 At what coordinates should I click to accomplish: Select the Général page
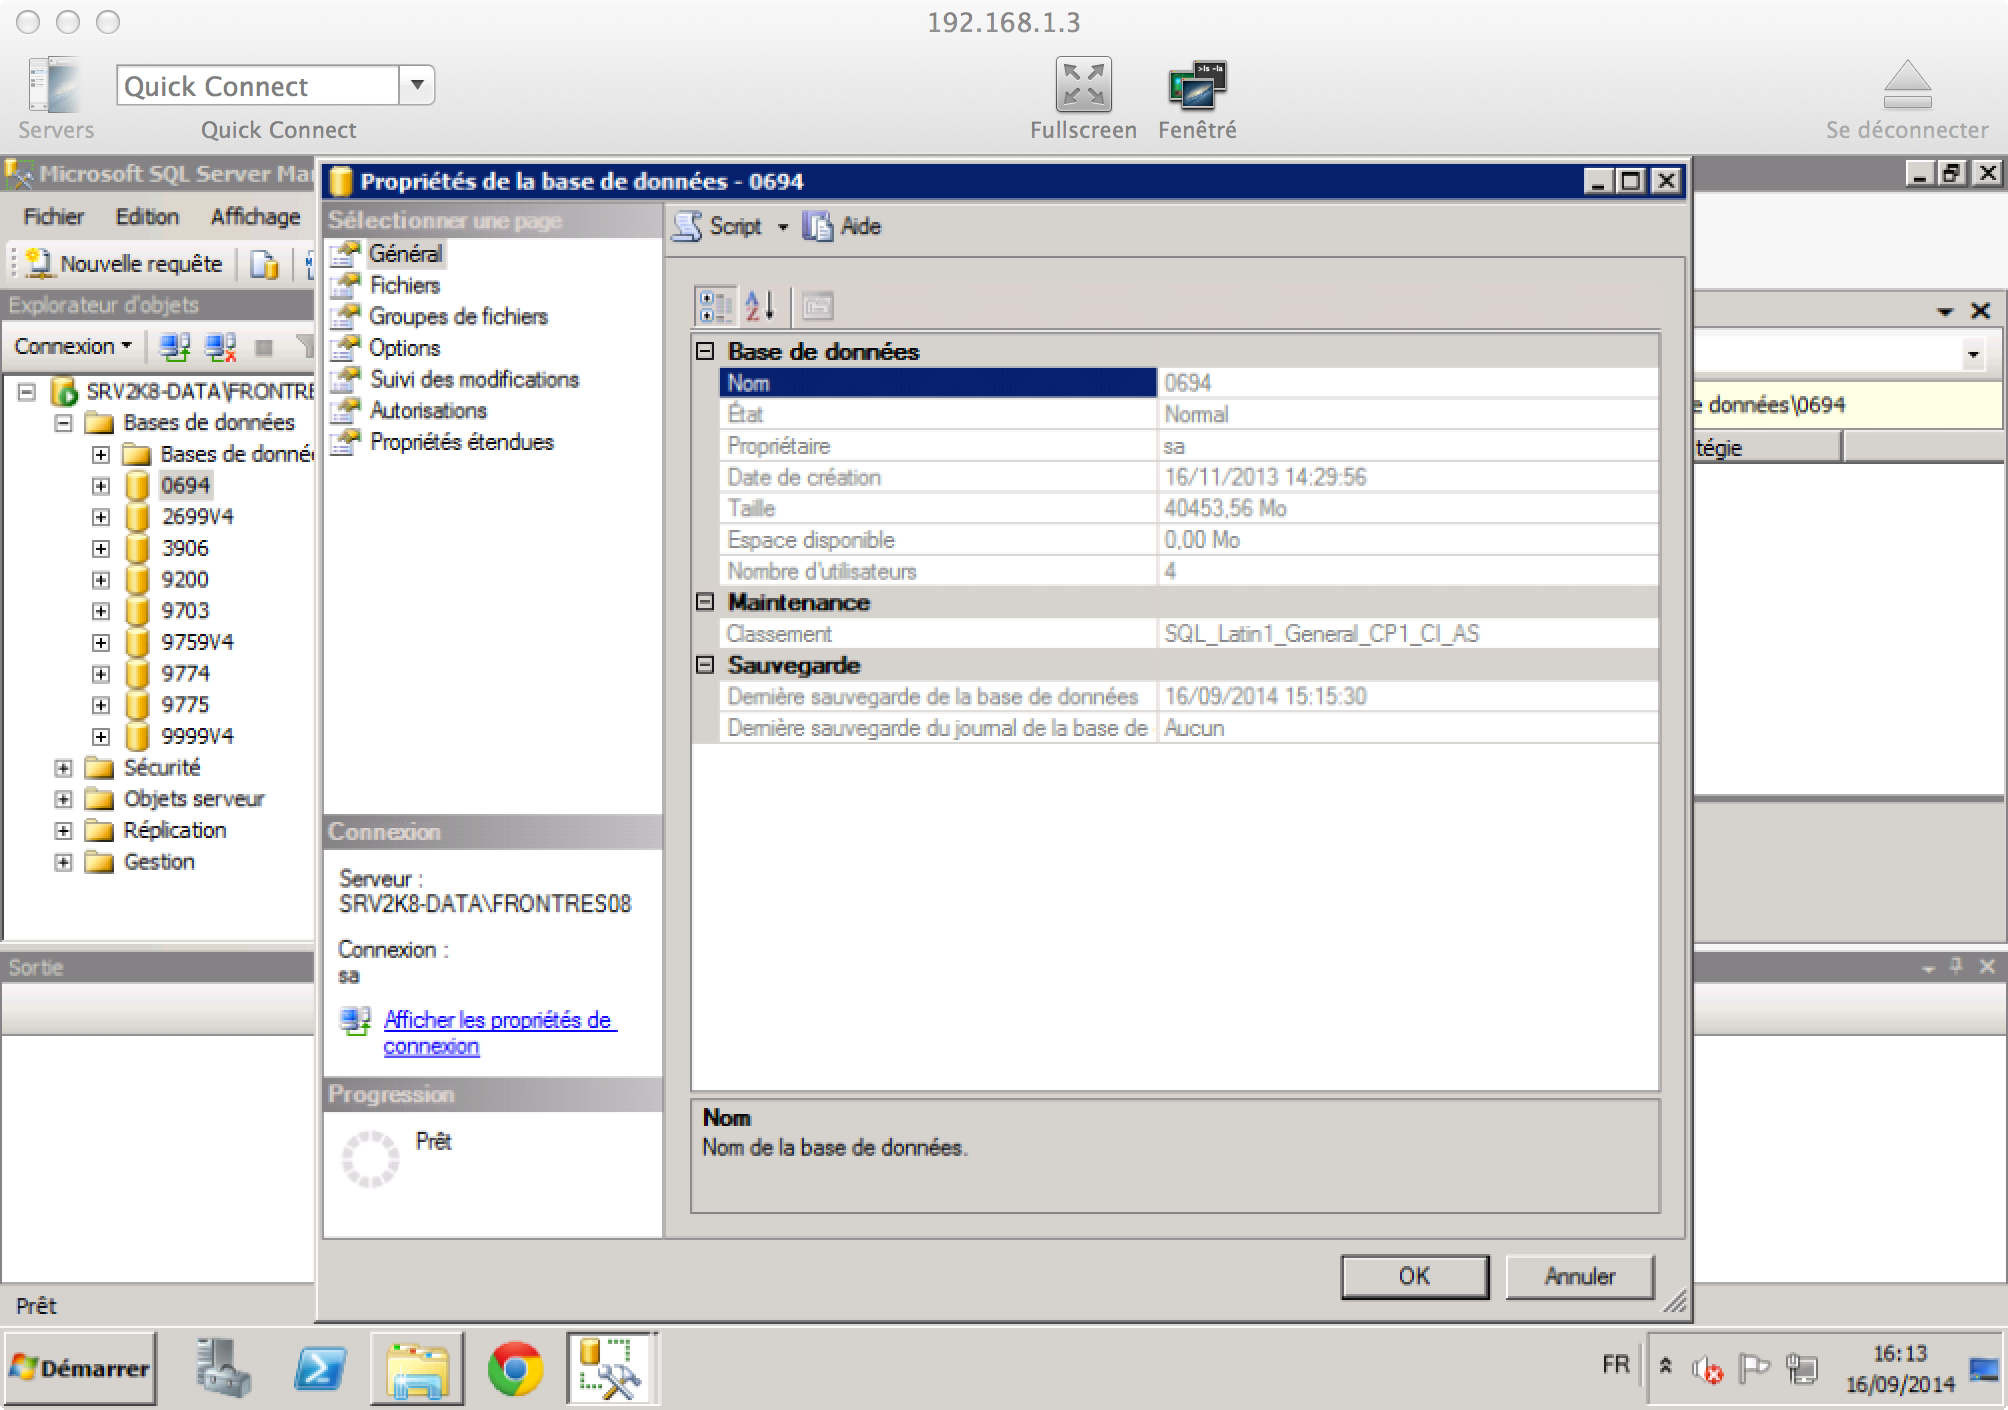[x=405, y=254]
